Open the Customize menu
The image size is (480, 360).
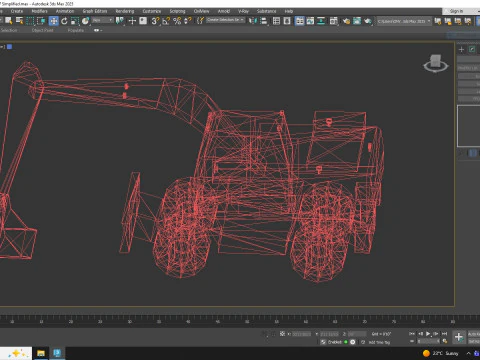152,11
